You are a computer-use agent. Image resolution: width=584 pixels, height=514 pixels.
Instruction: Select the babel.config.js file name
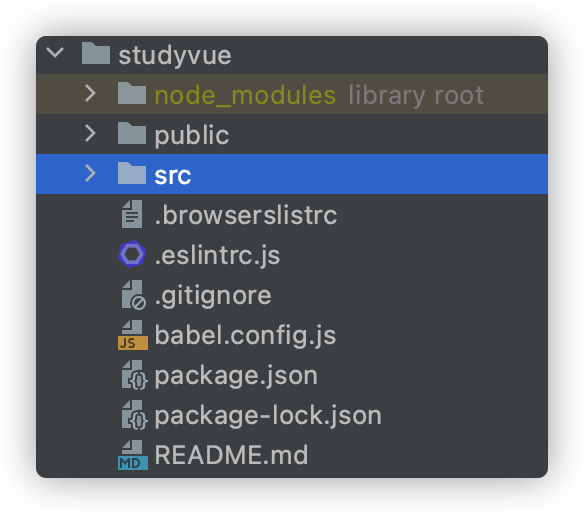(245, 336)
